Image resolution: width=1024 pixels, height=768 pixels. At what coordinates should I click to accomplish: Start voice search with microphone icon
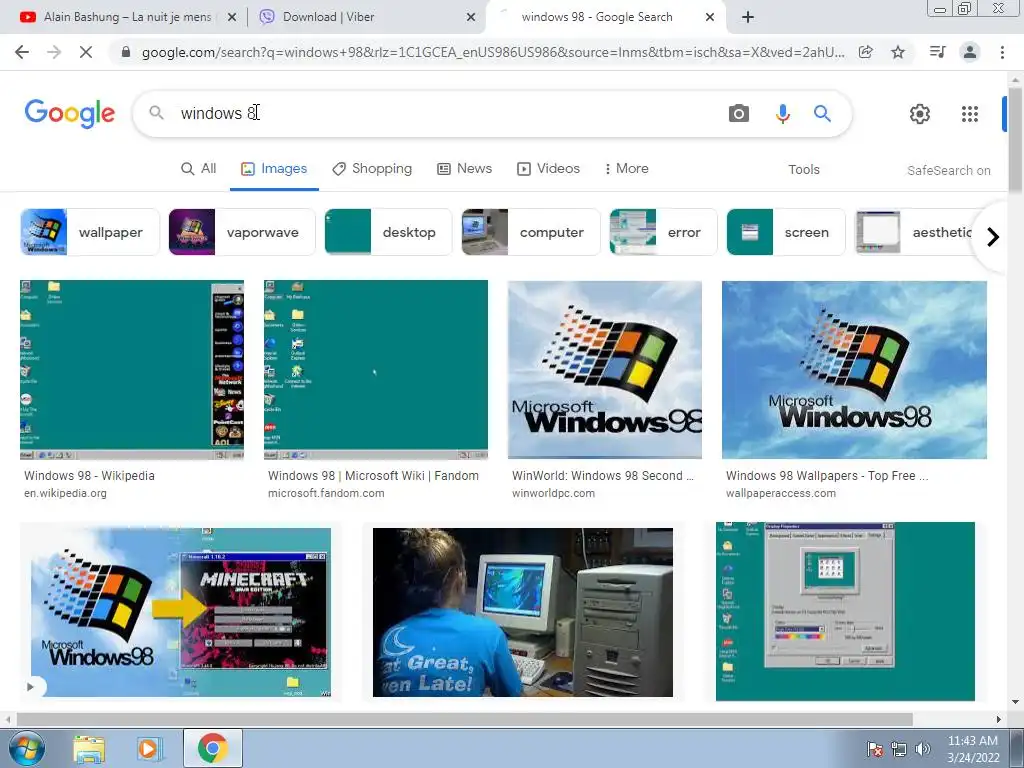click(x=782, y=114)
